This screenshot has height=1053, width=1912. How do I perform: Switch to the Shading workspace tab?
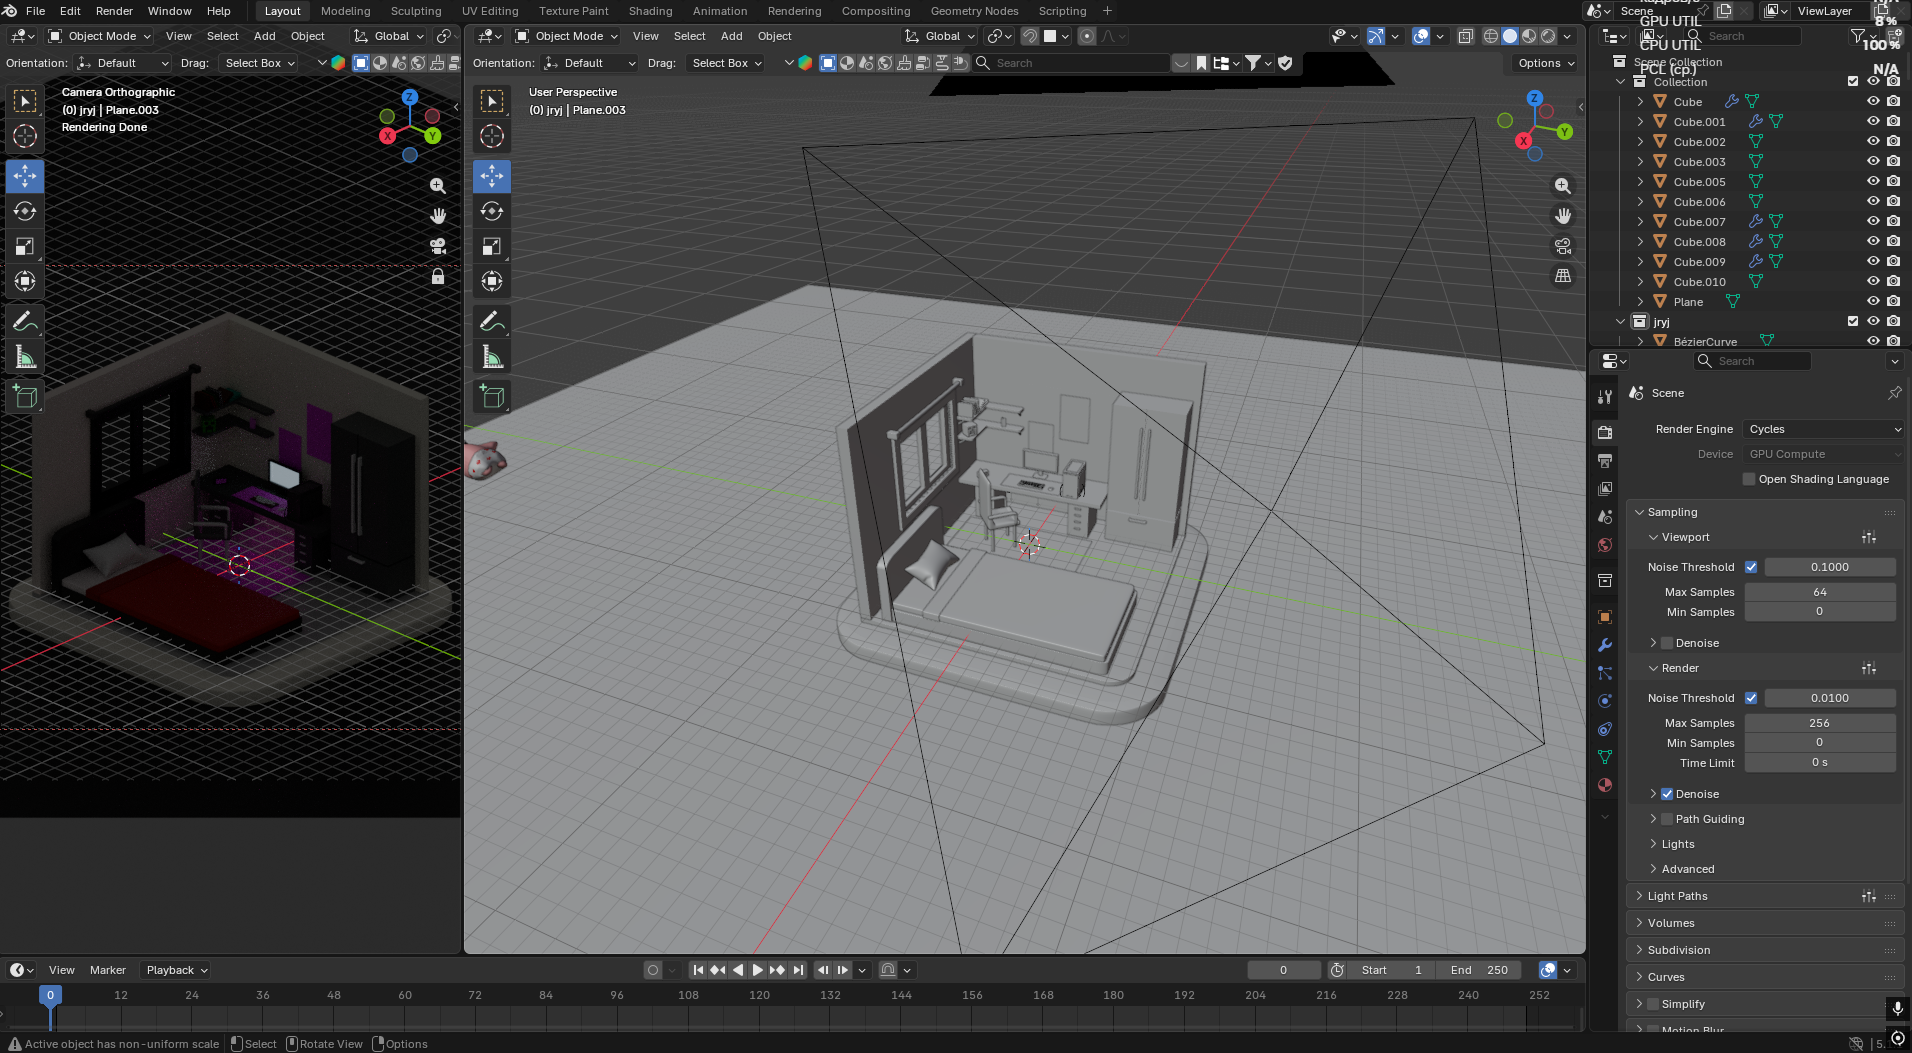tap(650, 11)
